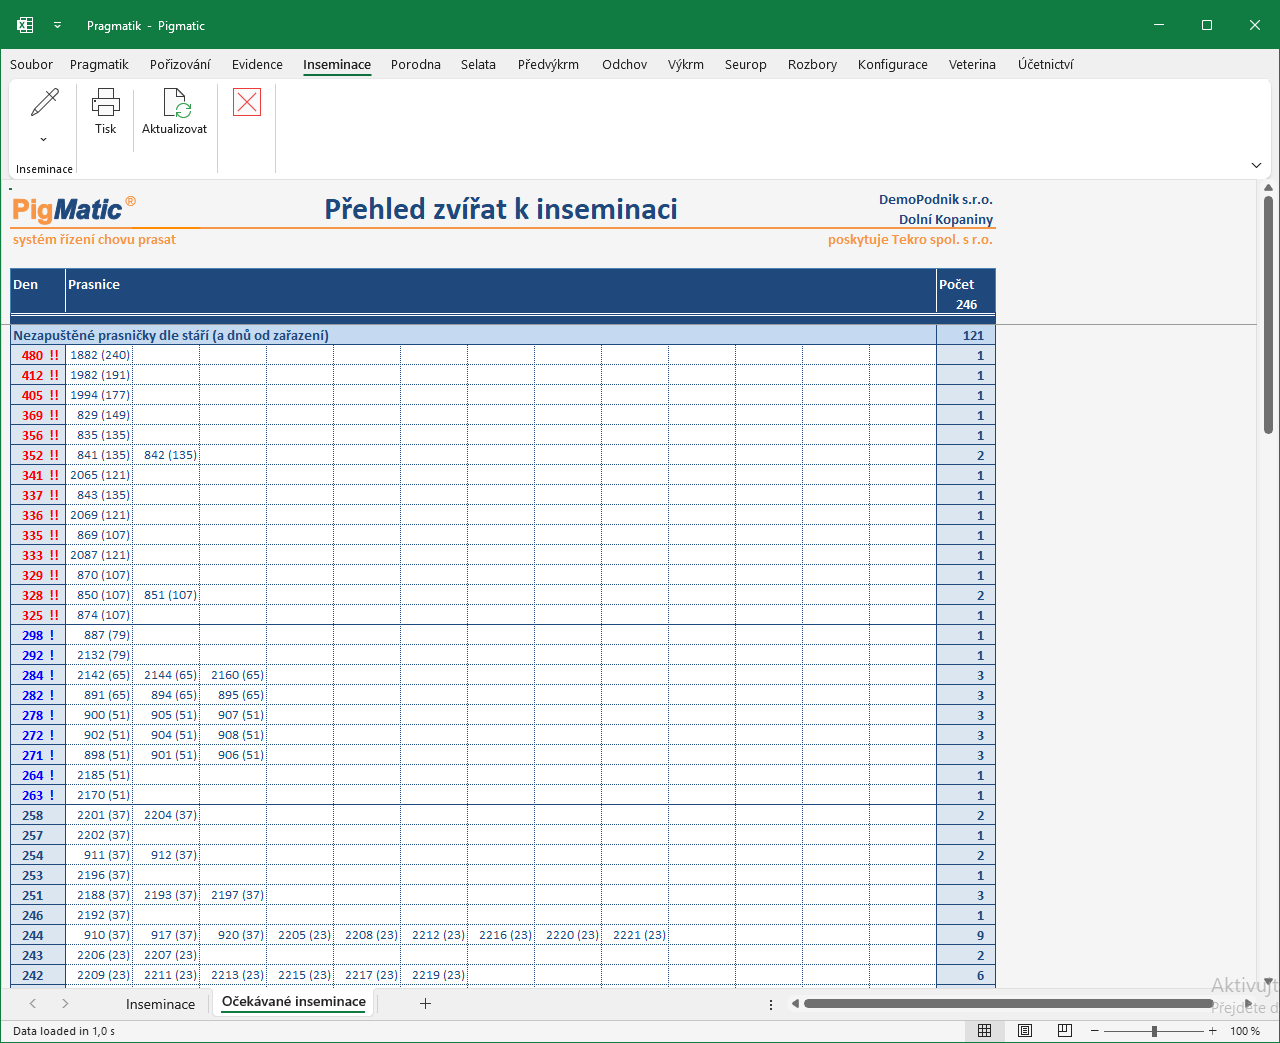1280x1043 pixels.
Task: Open the quick access toolbar customize arrow
Action: point(57,25)
